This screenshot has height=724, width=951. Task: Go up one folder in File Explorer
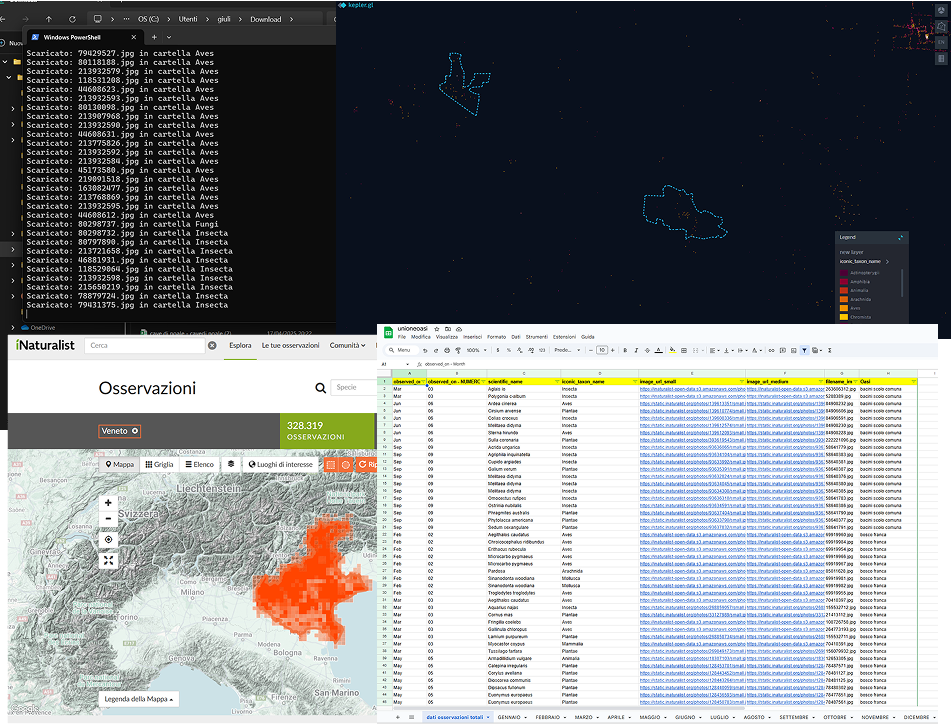pyautogui.click(x=49, y=19)
